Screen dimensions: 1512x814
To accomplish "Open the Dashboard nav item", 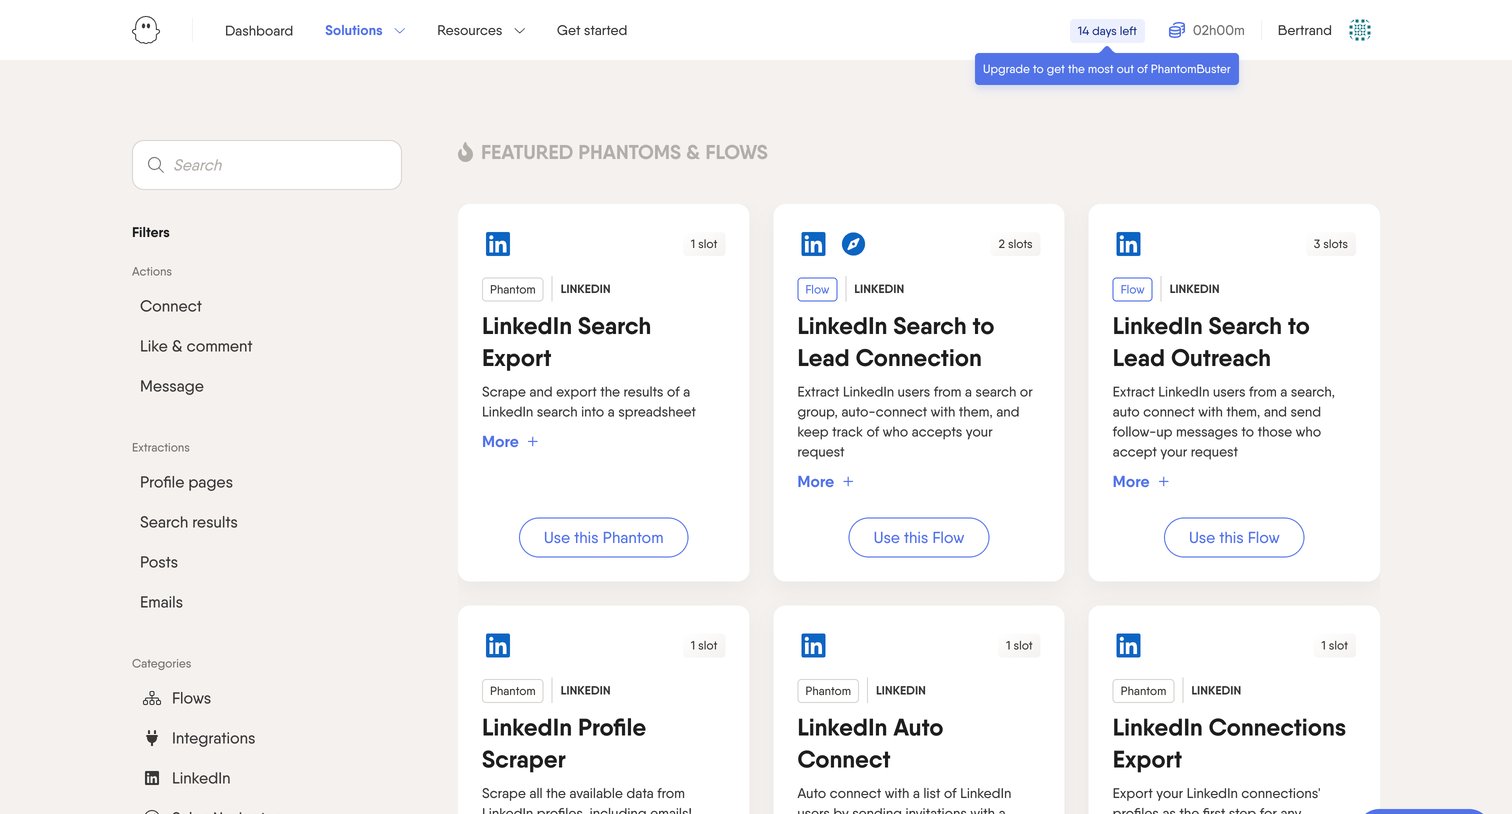I will click(x=259, y=31).
